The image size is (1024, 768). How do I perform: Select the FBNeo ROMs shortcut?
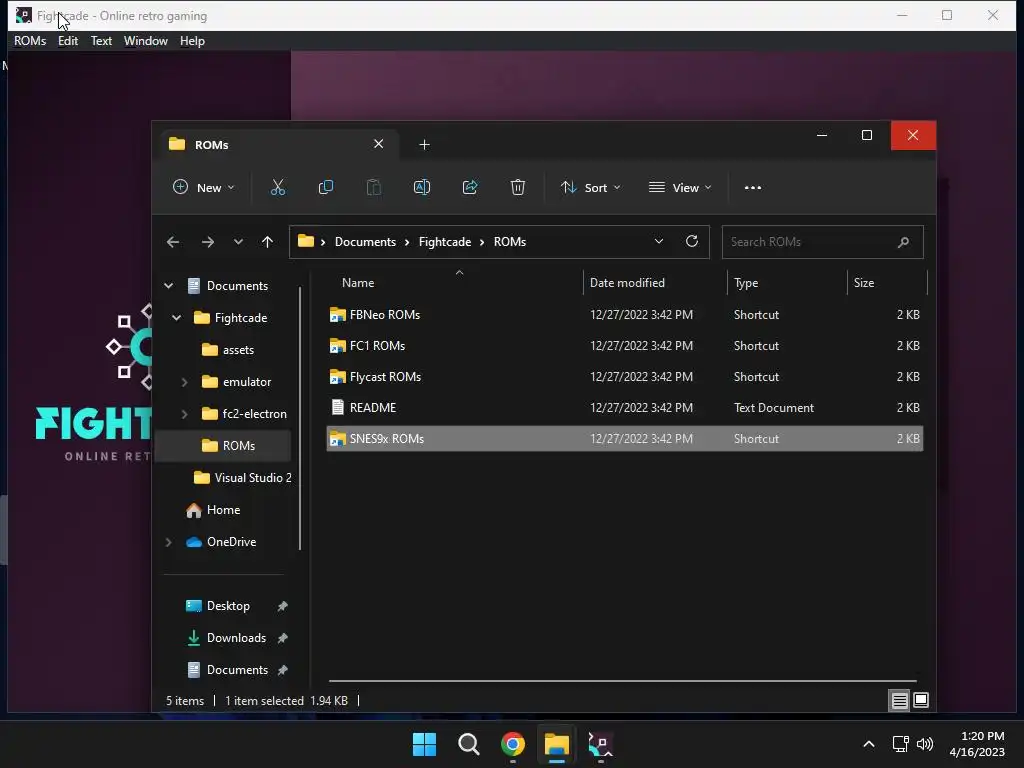click(x=624, y=315)
